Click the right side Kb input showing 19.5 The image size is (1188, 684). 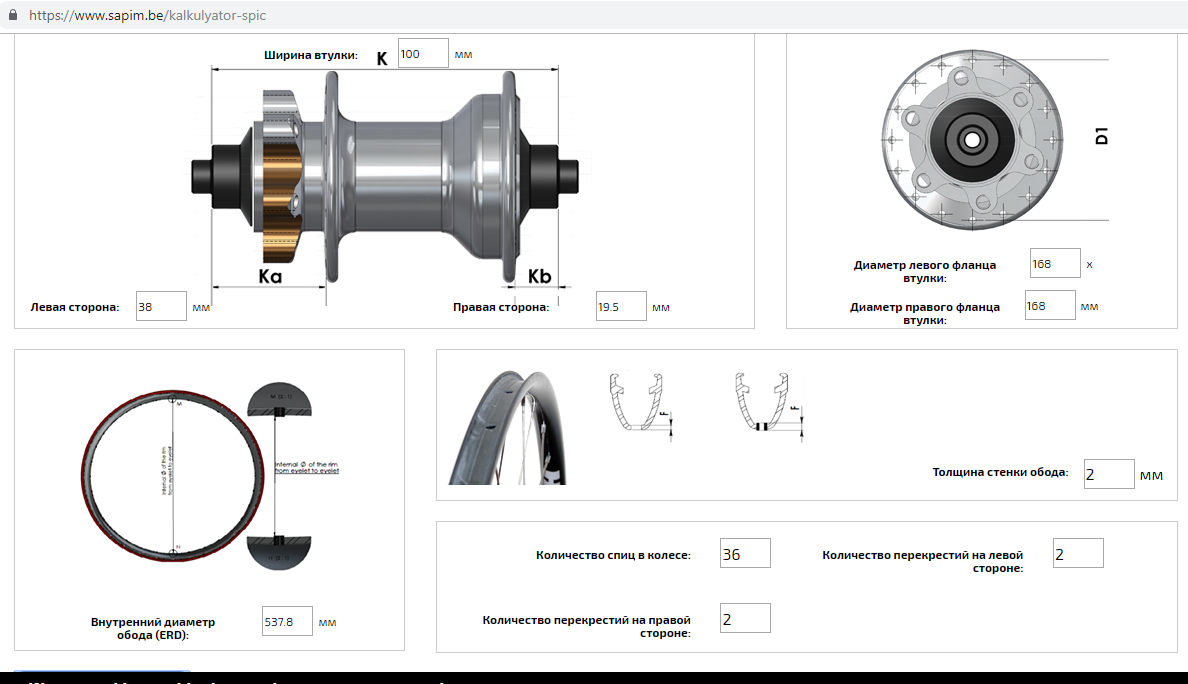pyautogui.click(x=620, y=306)
